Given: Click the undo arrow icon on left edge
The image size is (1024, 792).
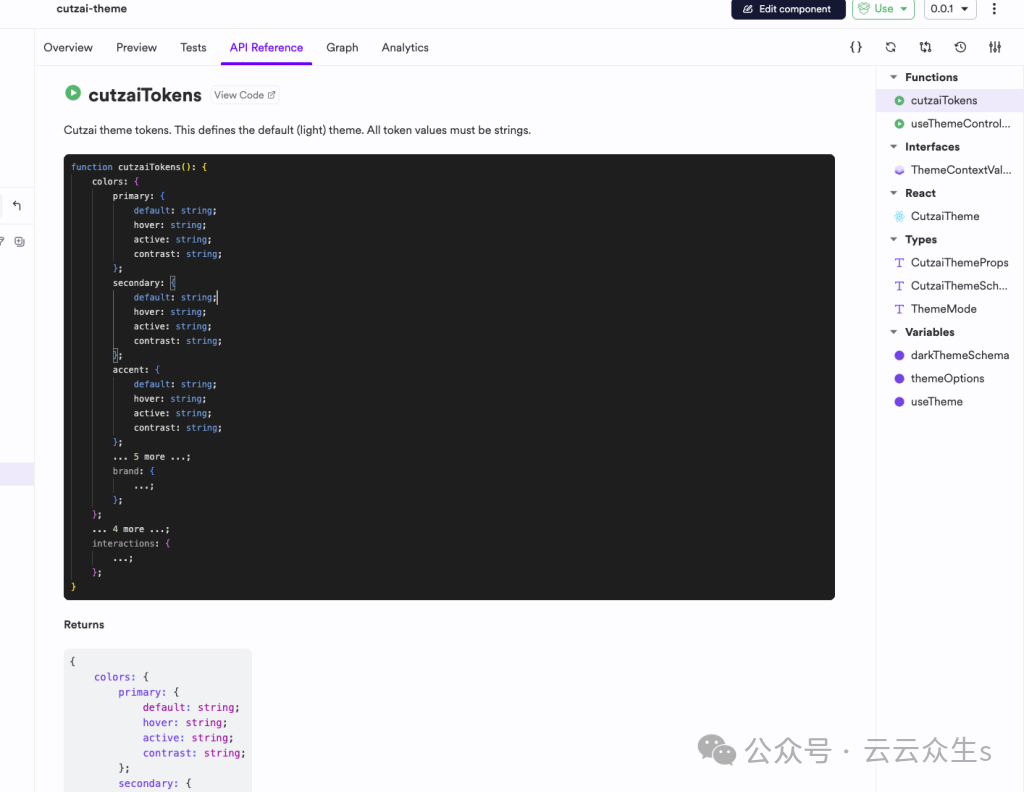Looking at the screenshot, I should [x=17, y=206].
